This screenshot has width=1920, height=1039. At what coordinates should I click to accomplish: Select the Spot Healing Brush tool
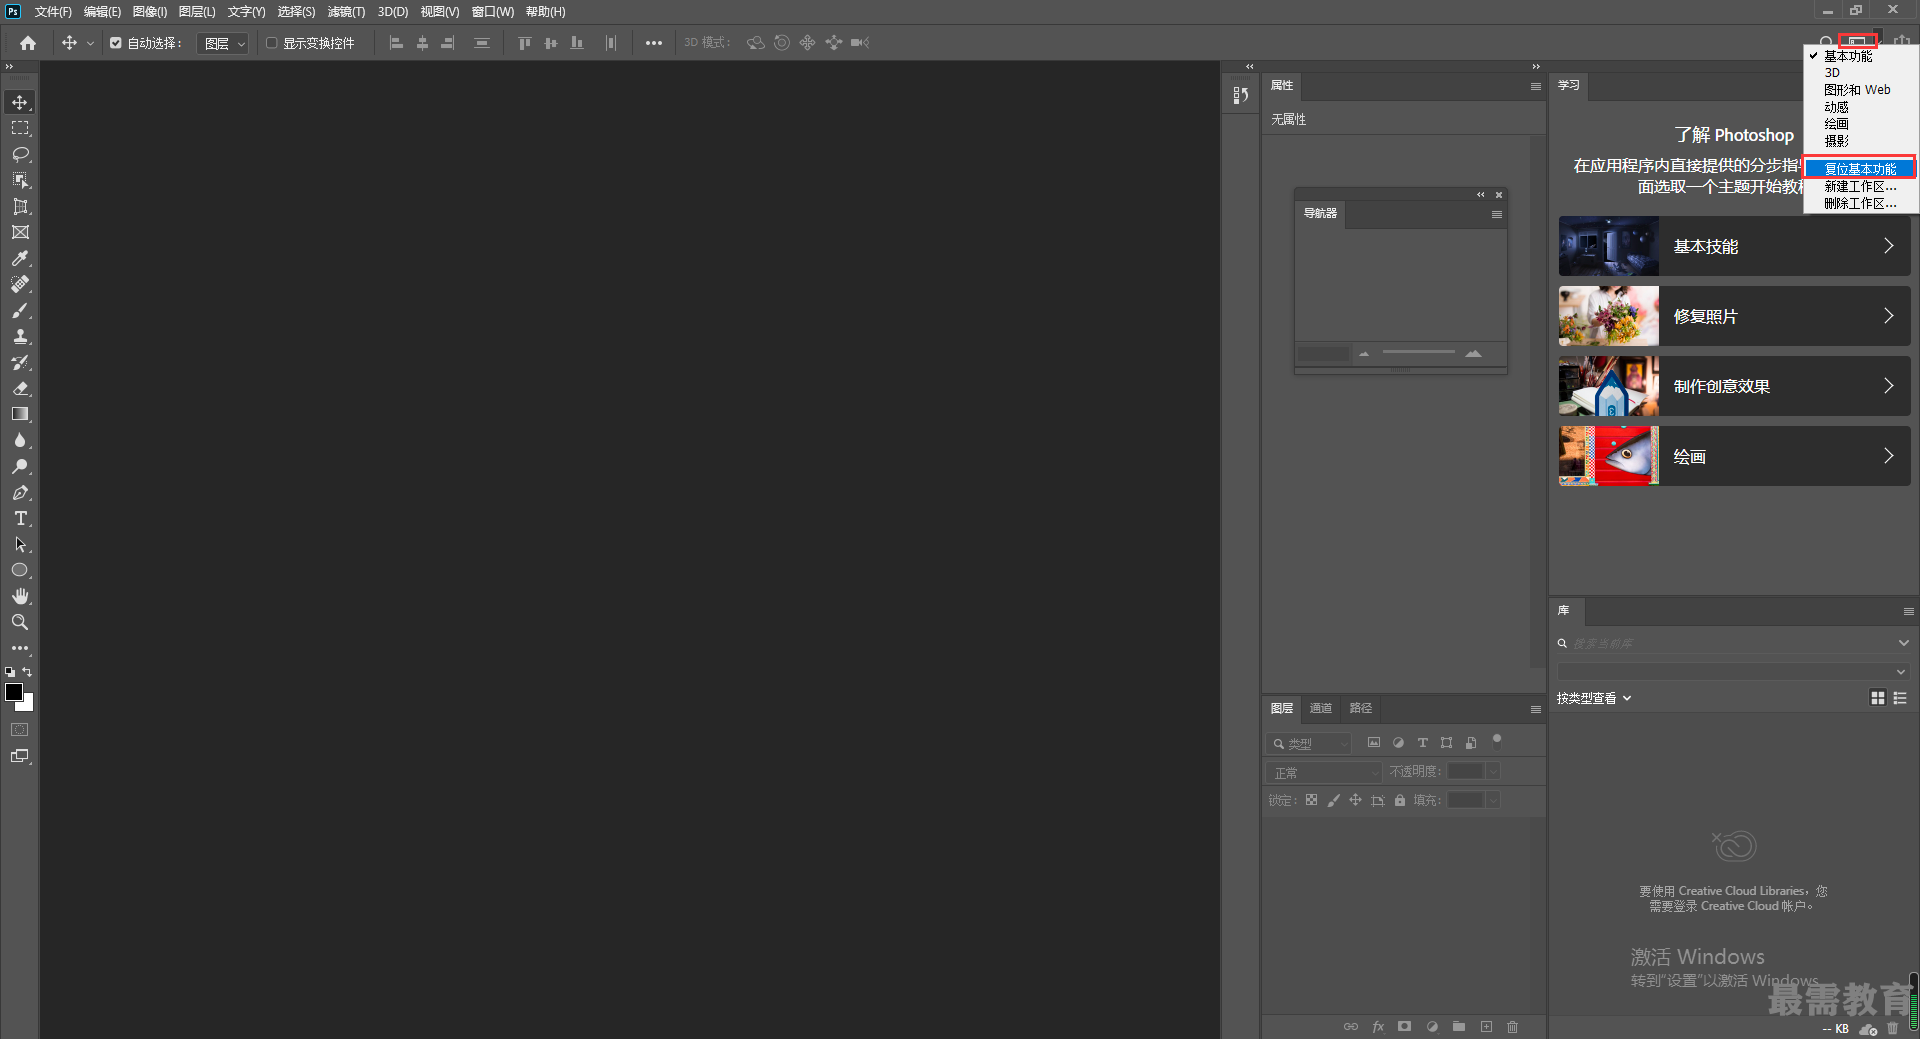[x=20, y=284]
